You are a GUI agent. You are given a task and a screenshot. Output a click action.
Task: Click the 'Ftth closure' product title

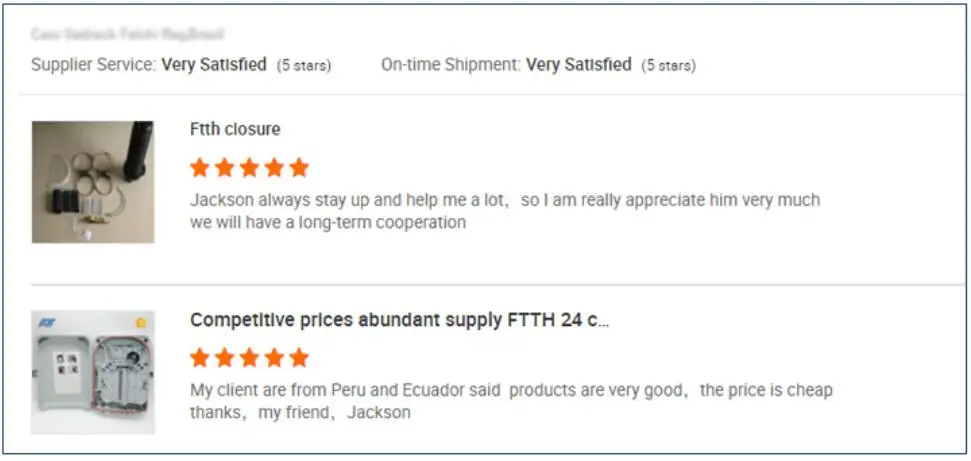click(x=235, y=129)
